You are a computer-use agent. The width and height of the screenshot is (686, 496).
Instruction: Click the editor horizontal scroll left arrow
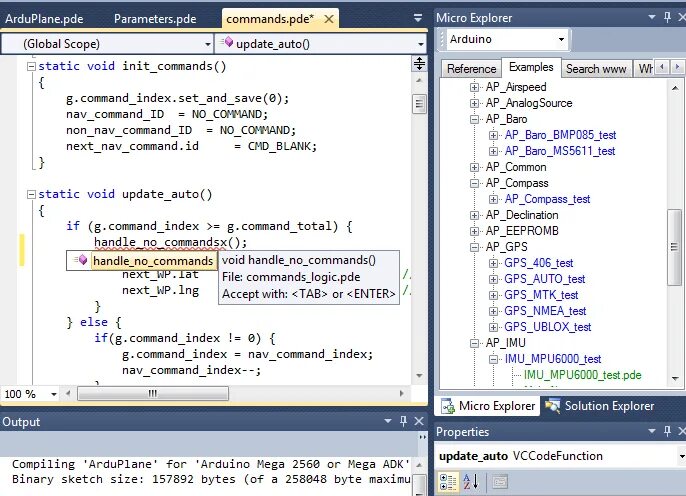click(68, 394)
